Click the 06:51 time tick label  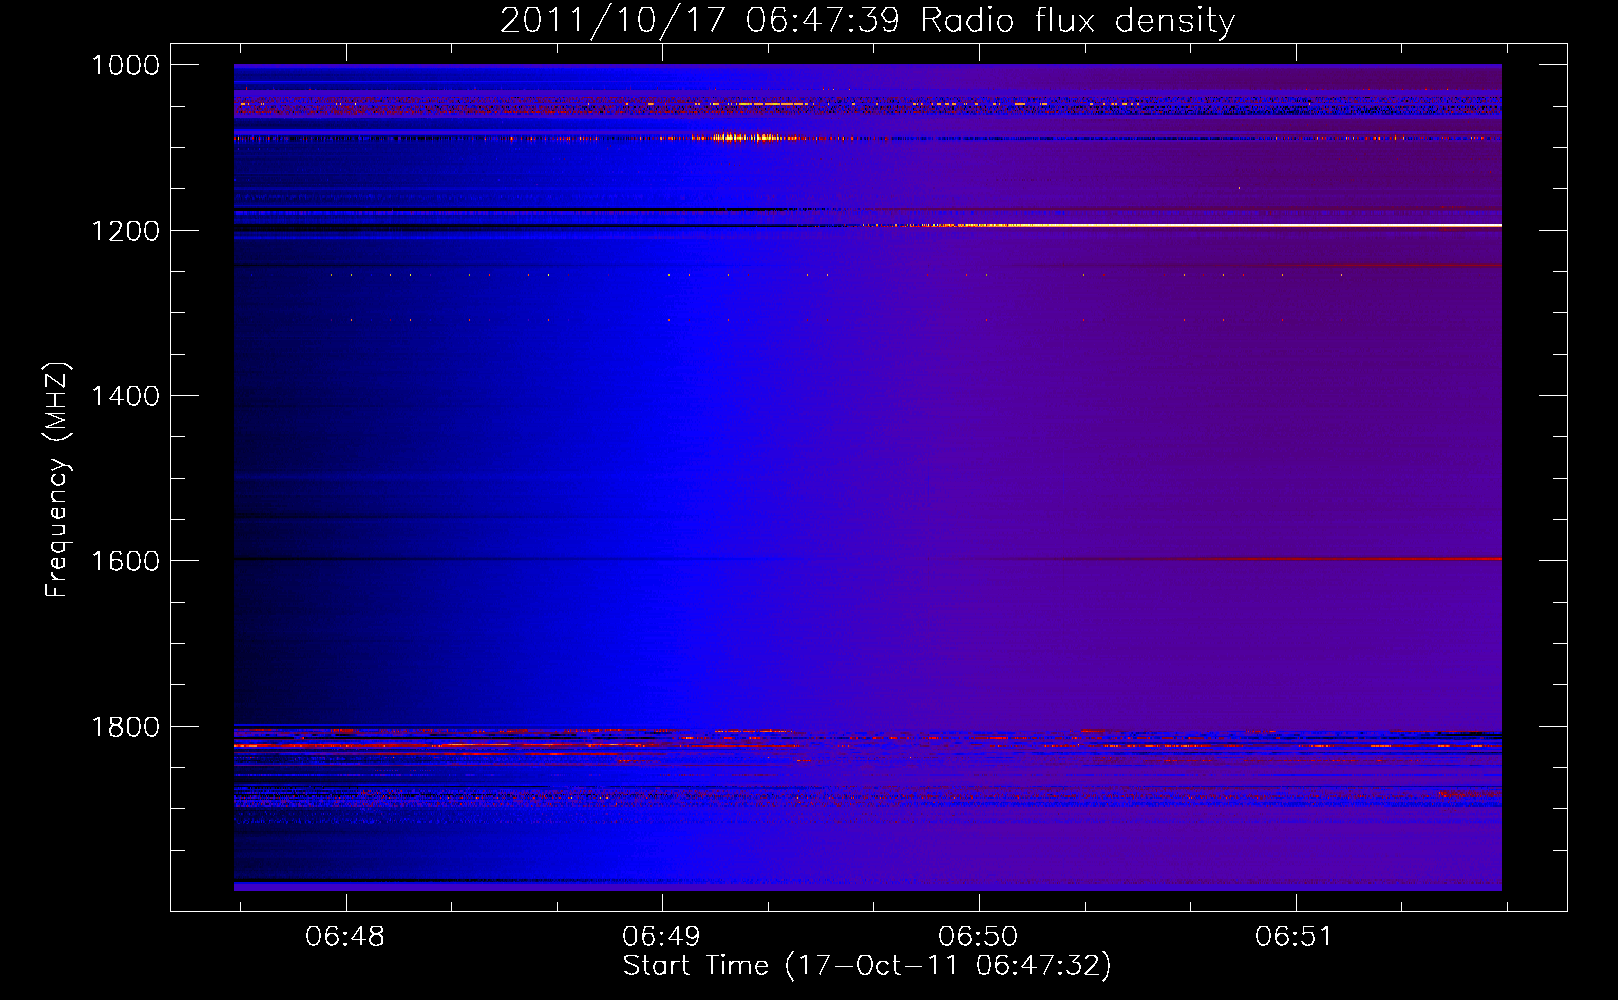(1295, 937)
